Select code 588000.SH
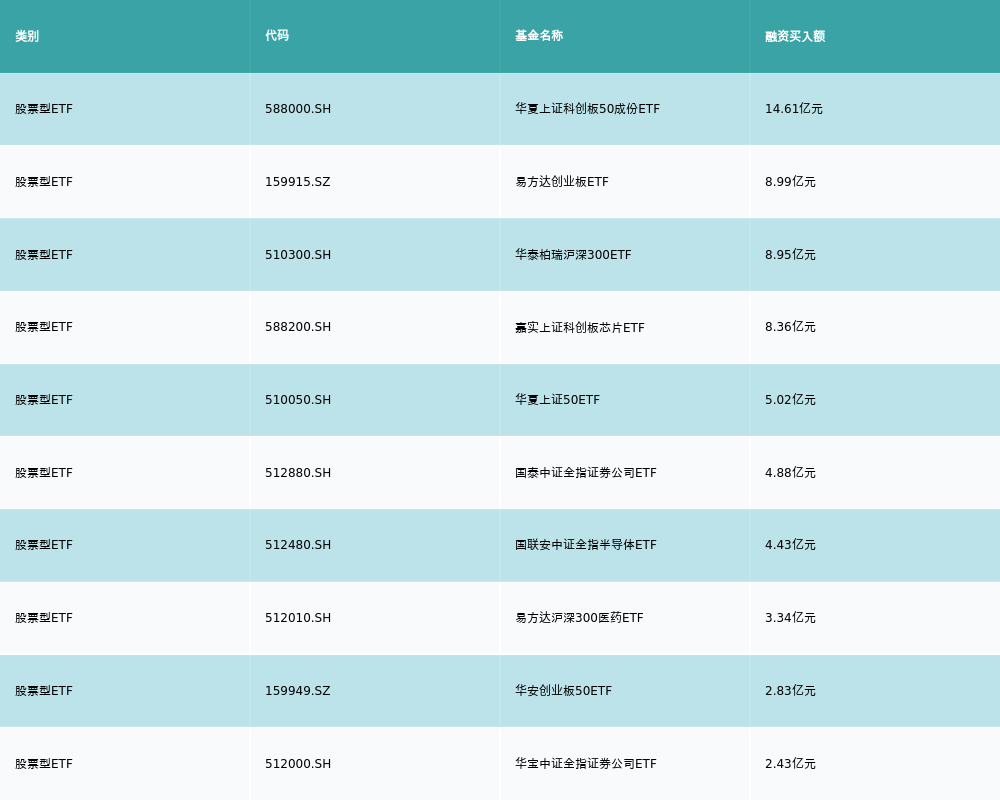 pos(298,109)
